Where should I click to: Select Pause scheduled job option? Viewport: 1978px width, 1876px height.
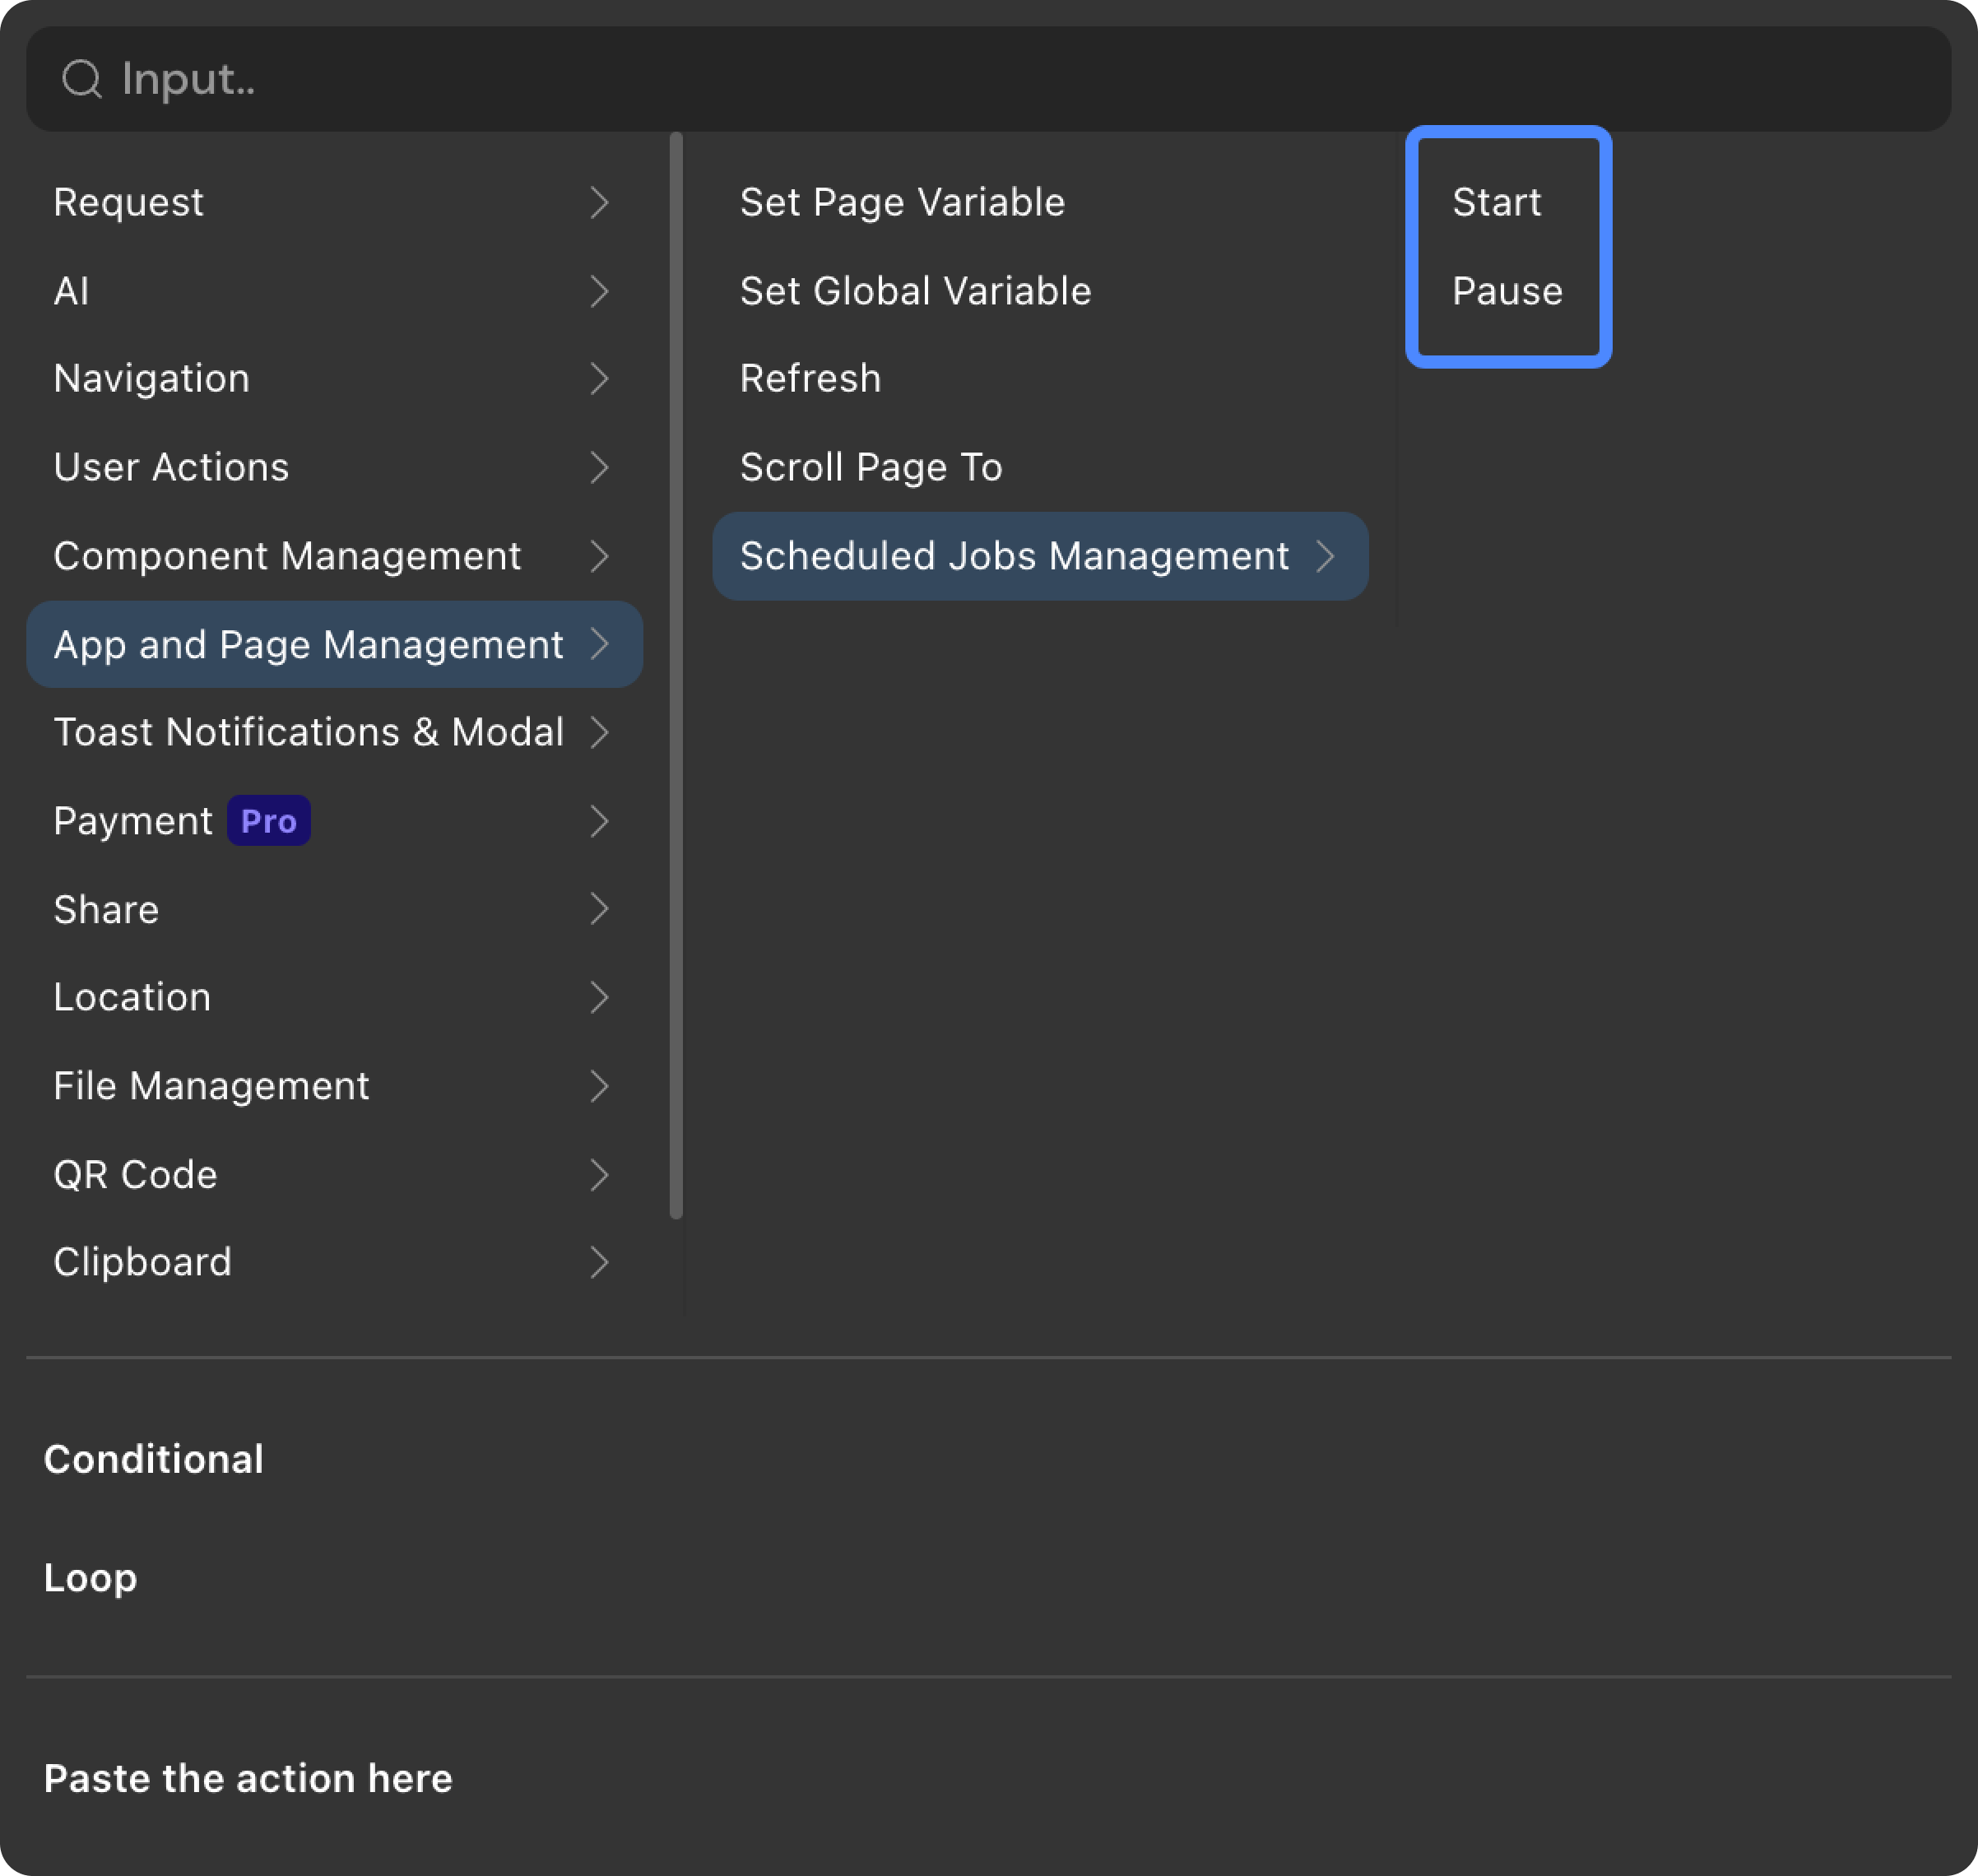tap(1506, 291)
